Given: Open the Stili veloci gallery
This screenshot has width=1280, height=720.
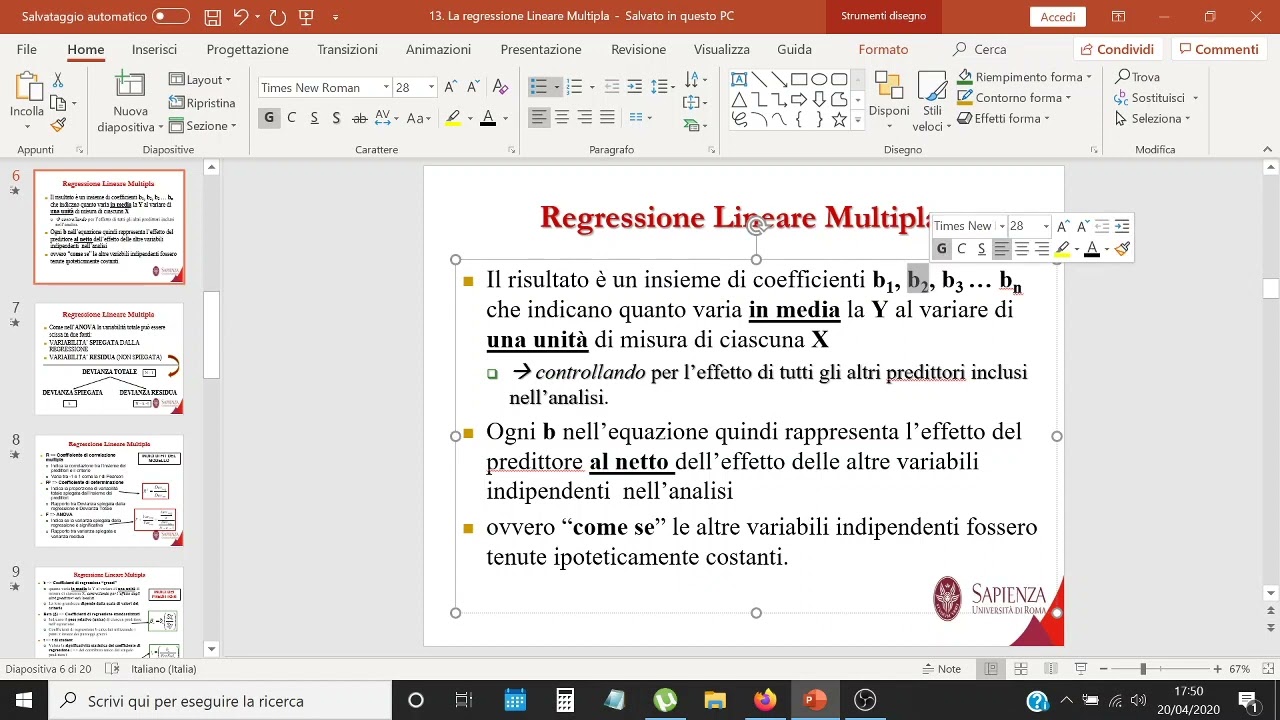Looking at the screenshot, I should (932, 102).
